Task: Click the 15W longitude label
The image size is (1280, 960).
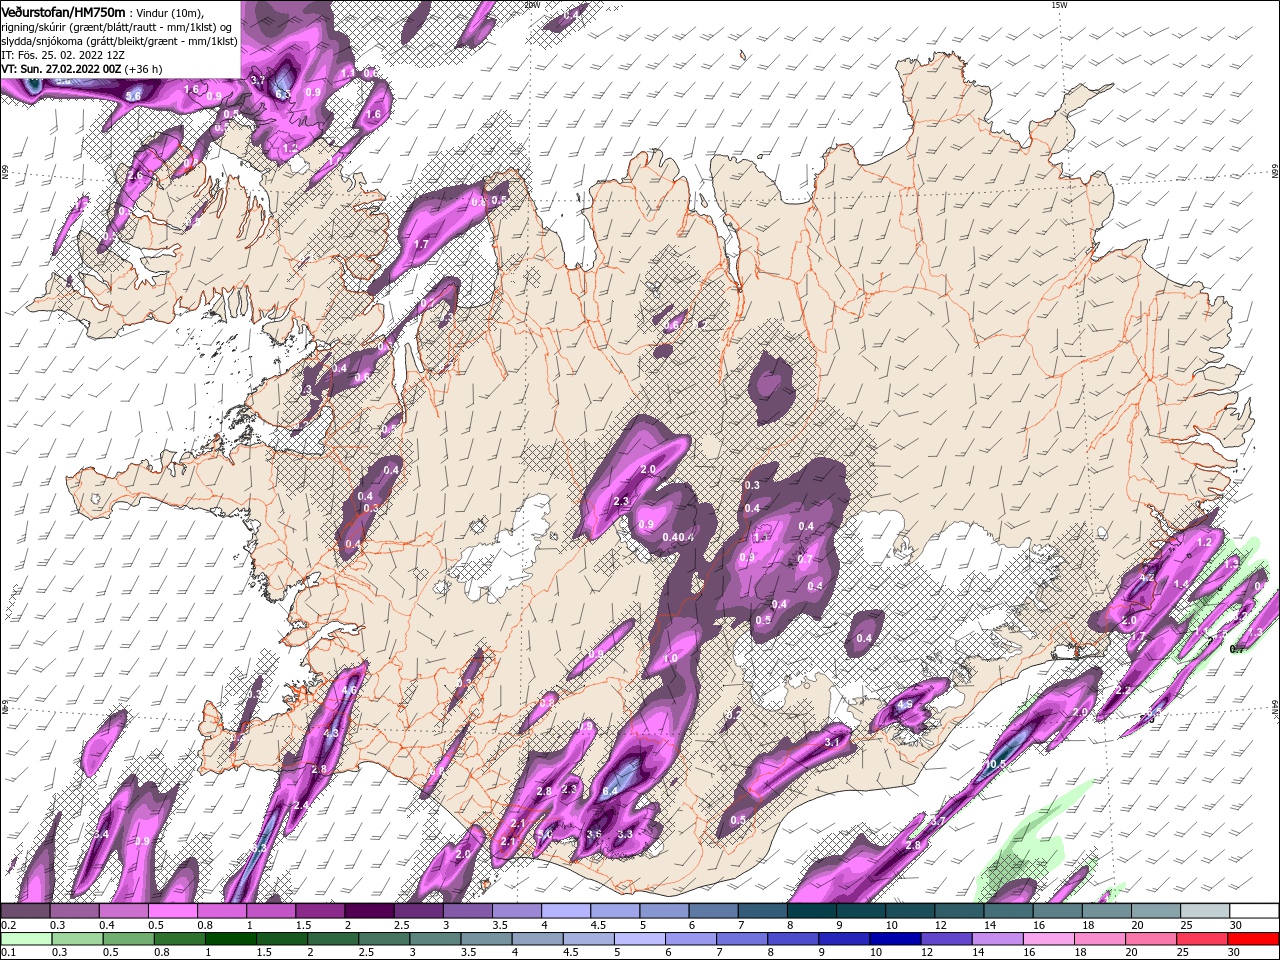Action: click(x=1059, y=5)
